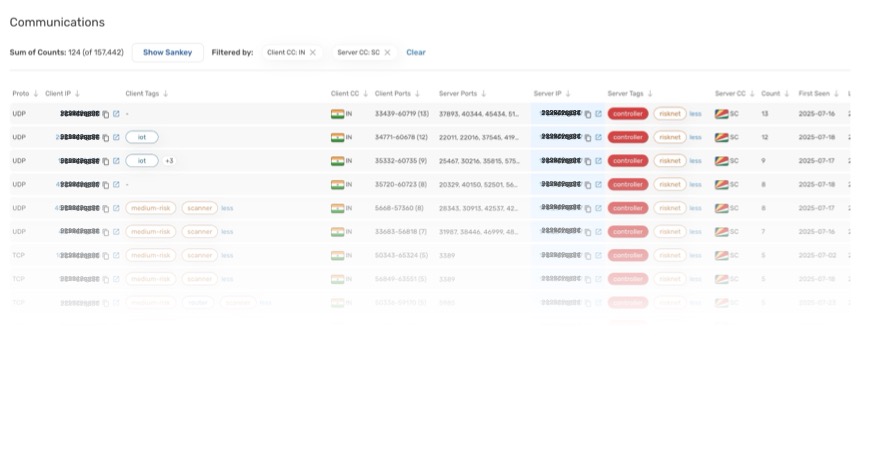Select risknet server tag in count 13 row
This screenshot has height=454, width=891.
pyautogui.click(x=670, y=114)
